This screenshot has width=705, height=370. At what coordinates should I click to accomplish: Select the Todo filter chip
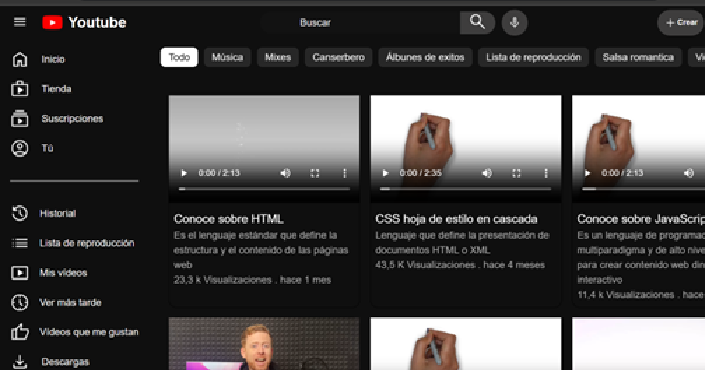point(179,58)
